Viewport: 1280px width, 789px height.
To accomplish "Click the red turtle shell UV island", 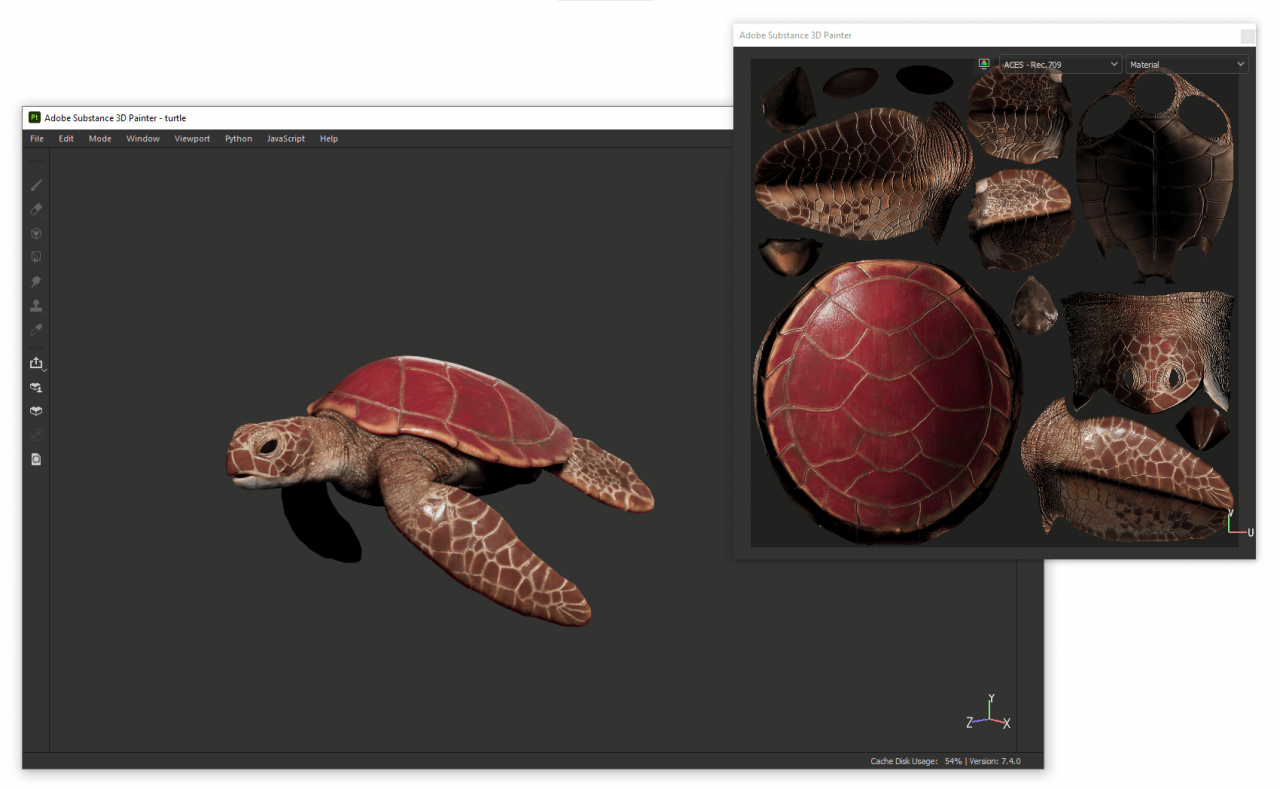I will tap(886, 400).
